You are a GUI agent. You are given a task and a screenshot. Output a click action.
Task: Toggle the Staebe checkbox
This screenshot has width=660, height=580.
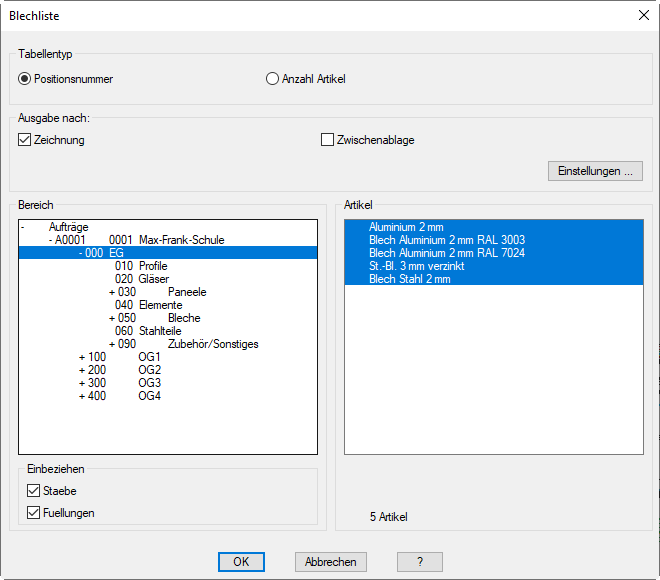point(34,491)
